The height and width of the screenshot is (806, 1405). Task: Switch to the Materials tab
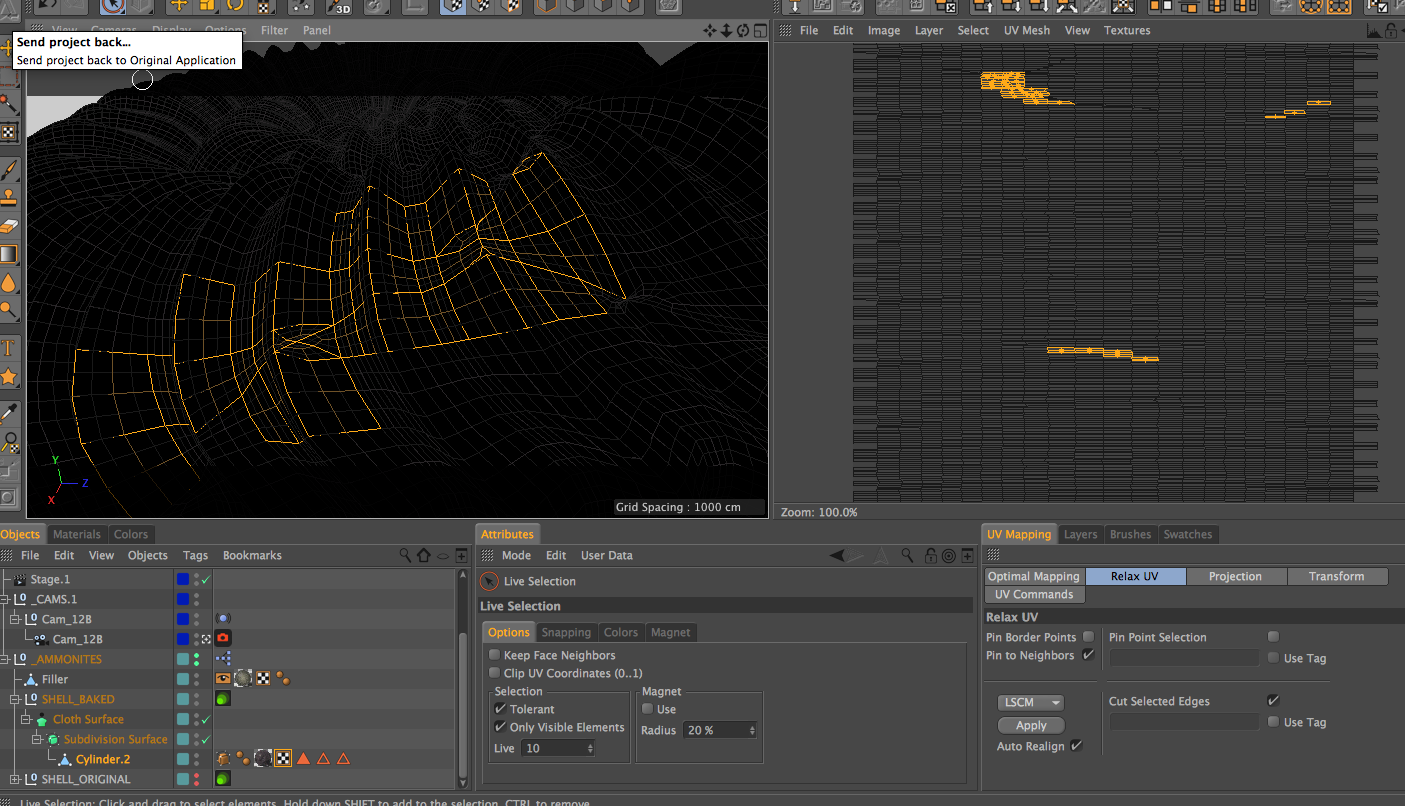click(77, 534)
